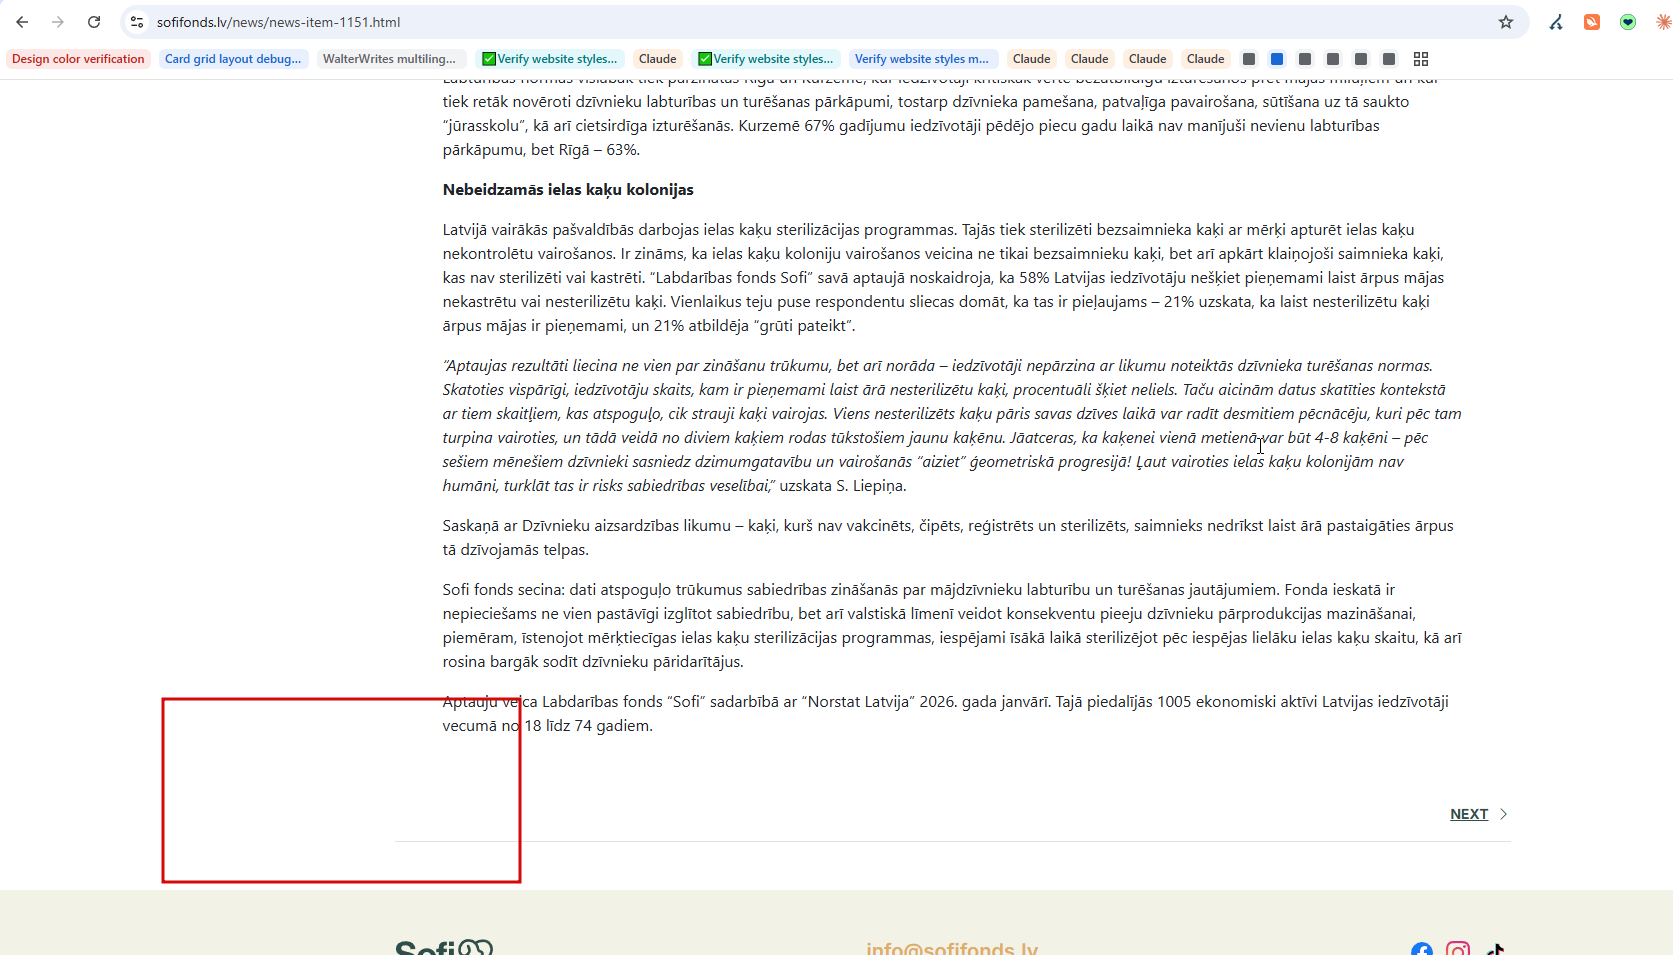This screenshot has width=1673, height=955.
Task: Click the paragraph starting Latvijā vairākās pašvaldībās
Action: pyautogui.click(x=943, y=278)
